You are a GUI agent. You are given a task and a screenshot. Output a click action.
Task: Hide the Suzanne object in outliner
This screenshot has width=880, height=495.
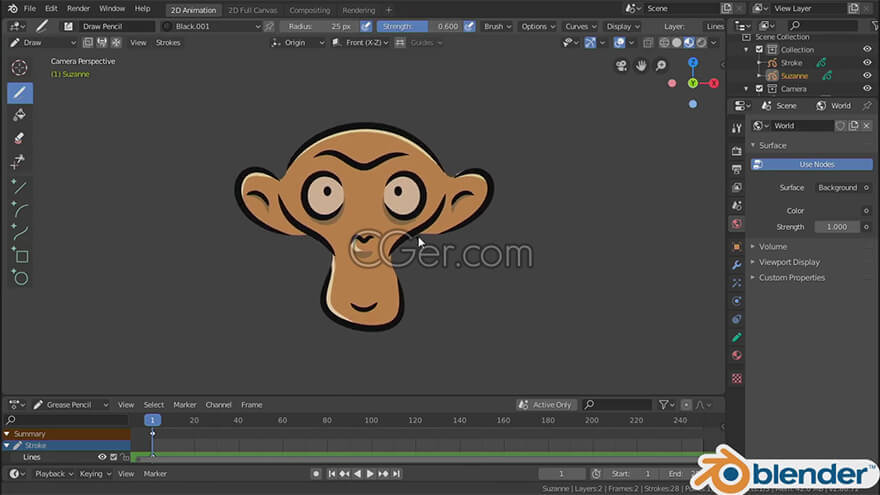pos(867,76)
